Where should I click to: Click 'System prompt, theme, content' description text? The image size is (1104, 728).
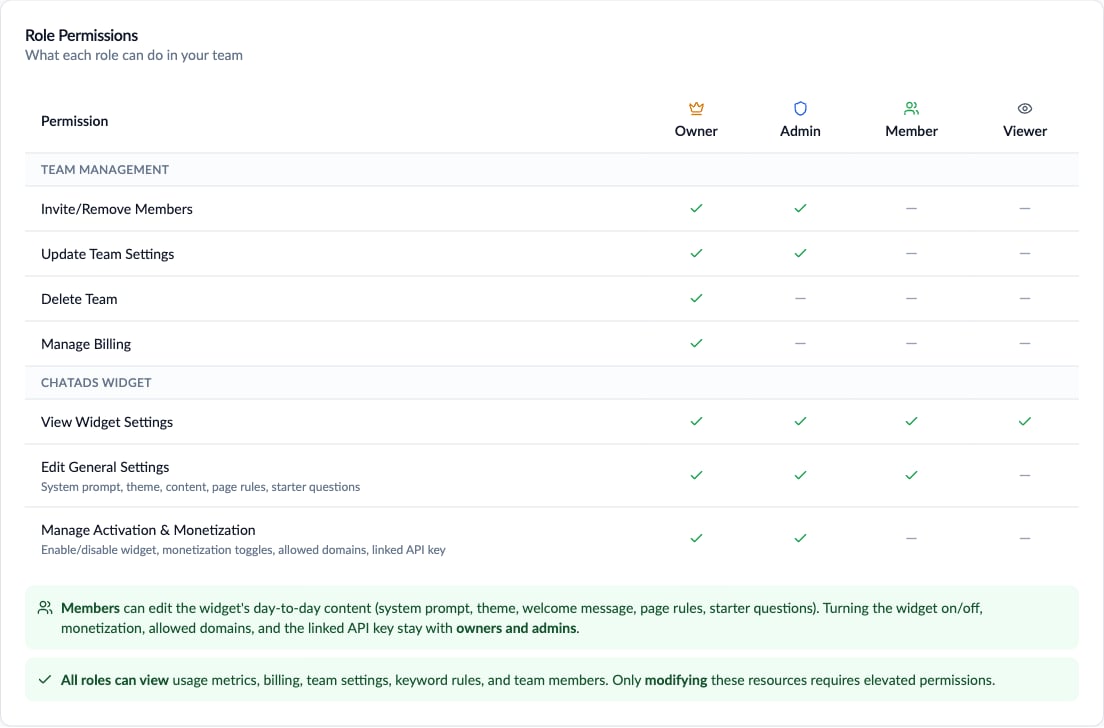tap(201, 487)
